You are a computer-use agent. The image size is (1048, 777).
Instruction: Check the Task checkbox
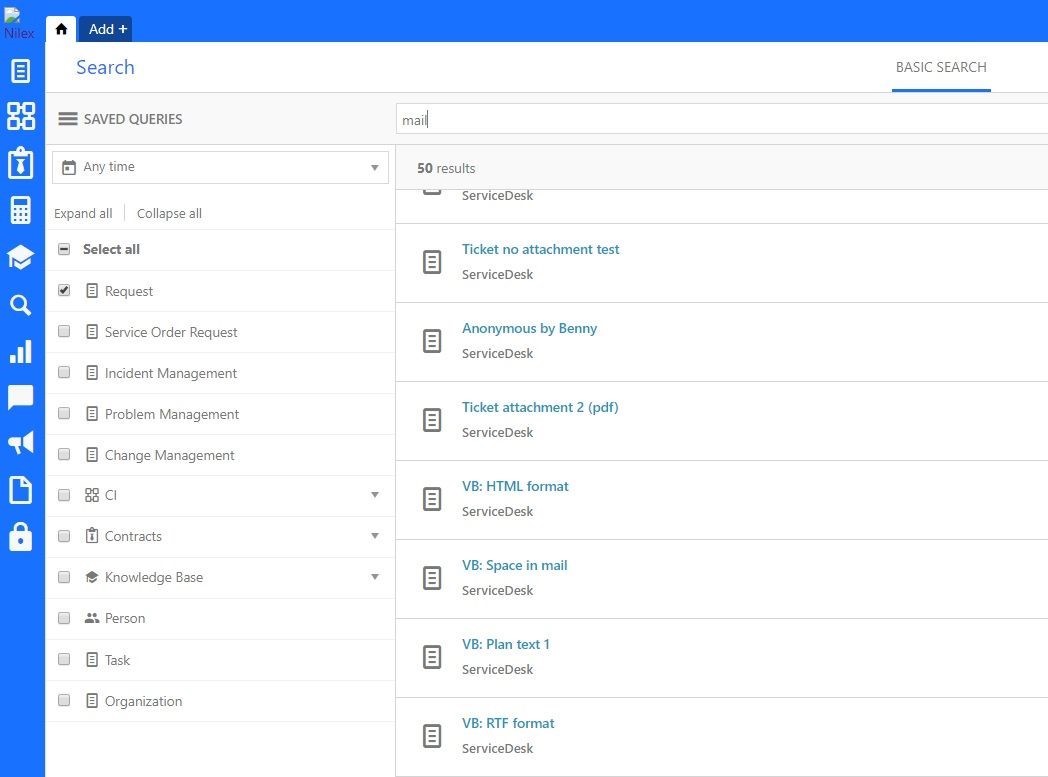(64, 659)
